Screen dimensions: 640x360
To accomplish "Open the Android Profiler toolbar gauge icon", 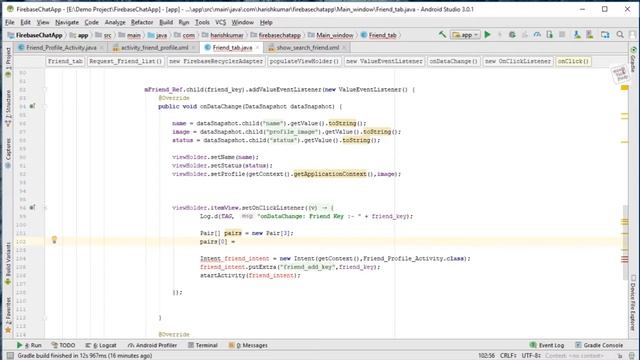I will 537,35.
